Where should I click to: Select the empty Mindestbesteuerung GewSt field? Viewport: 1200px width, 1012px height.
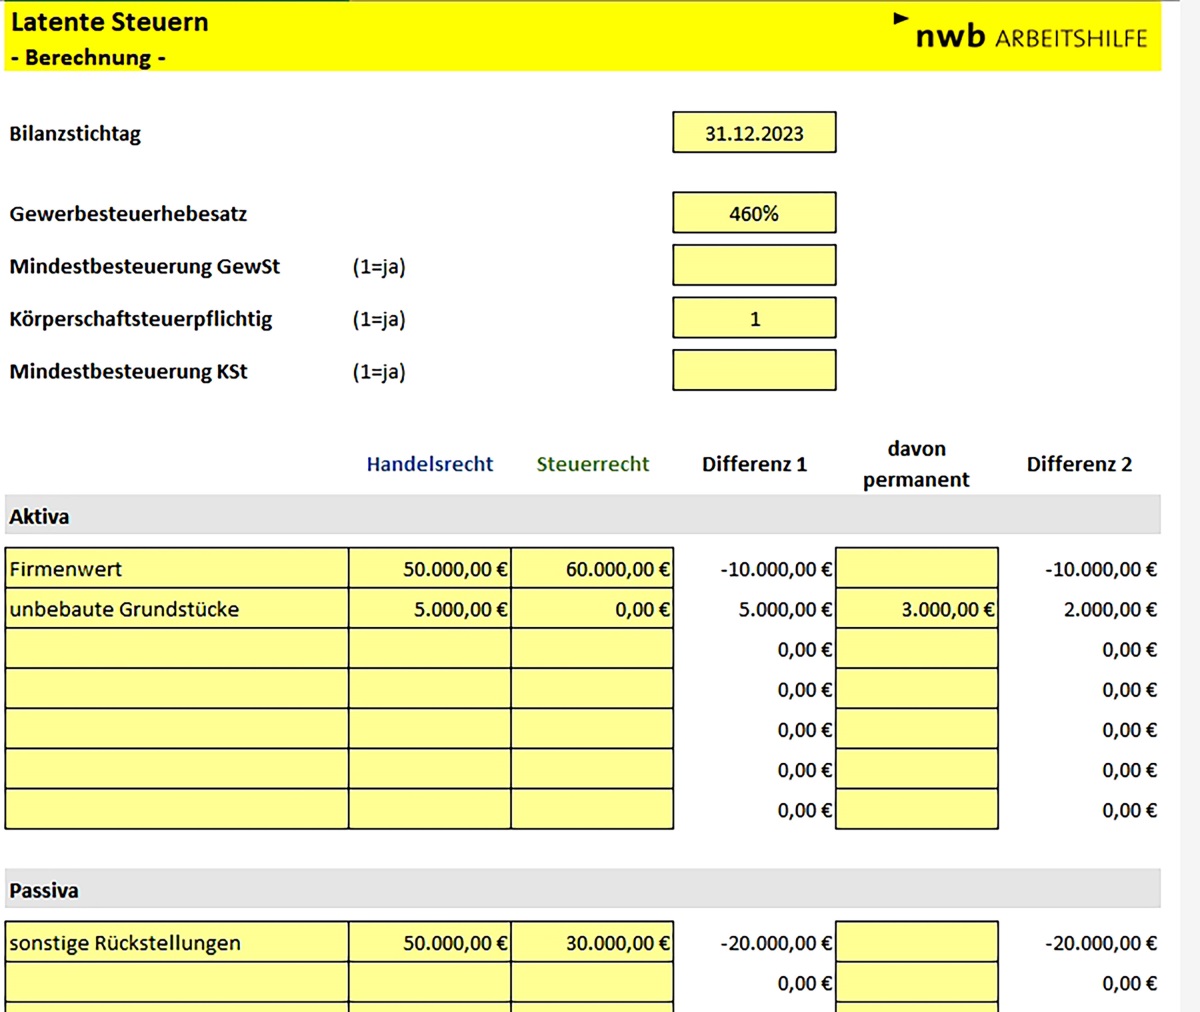(754, 266)
